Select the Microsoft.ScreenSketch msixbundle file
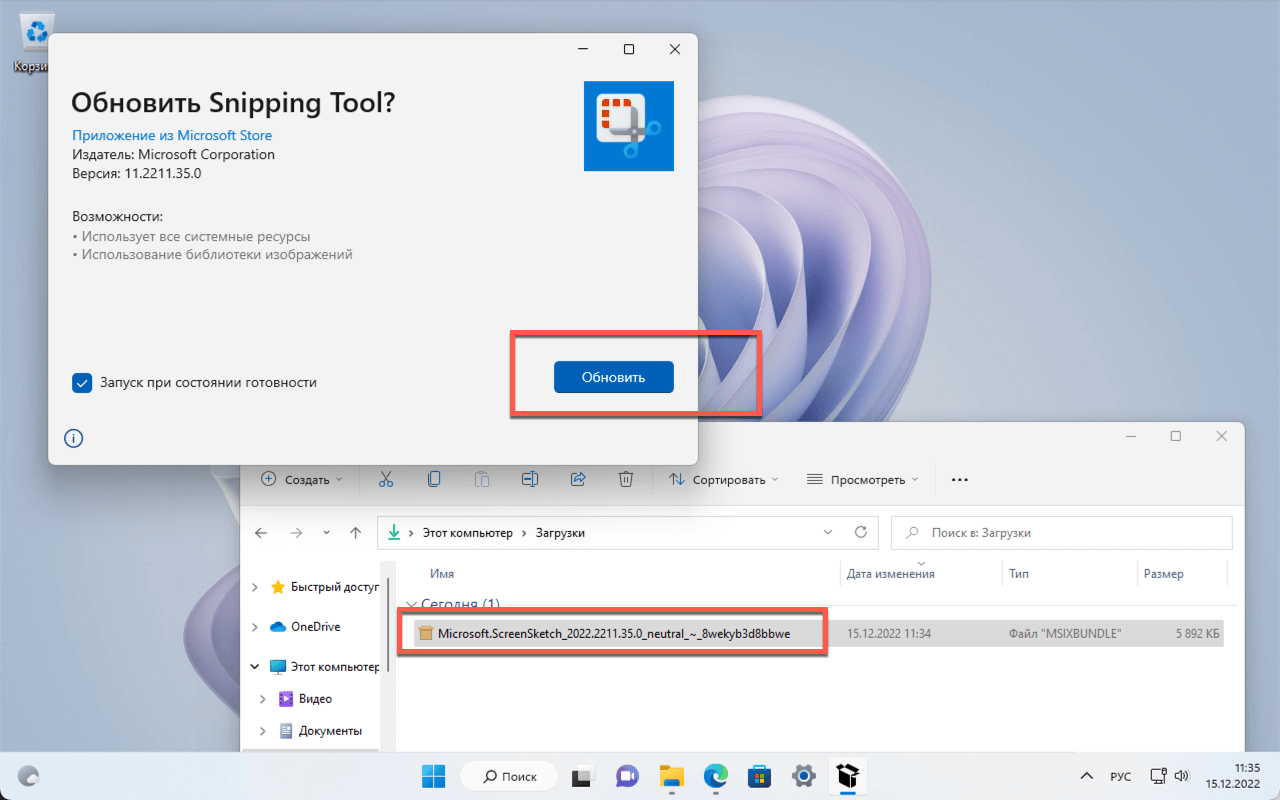This screenshot has width=1280, height=800. (613, 633)
